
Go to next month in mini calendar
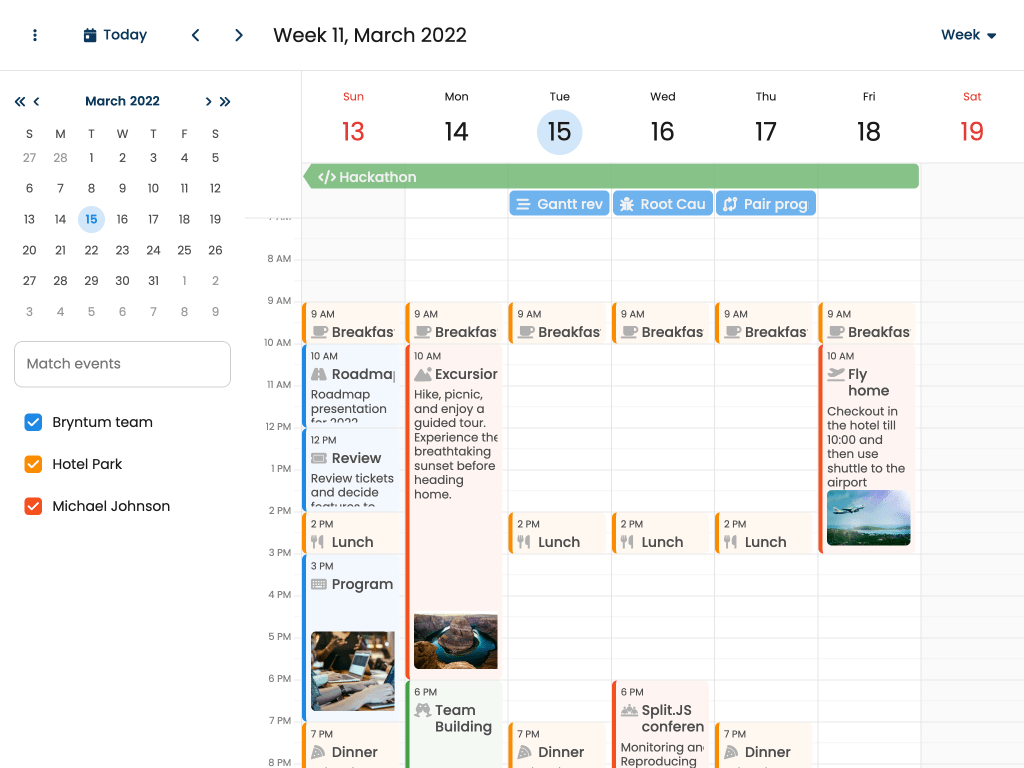coord(208,101)
